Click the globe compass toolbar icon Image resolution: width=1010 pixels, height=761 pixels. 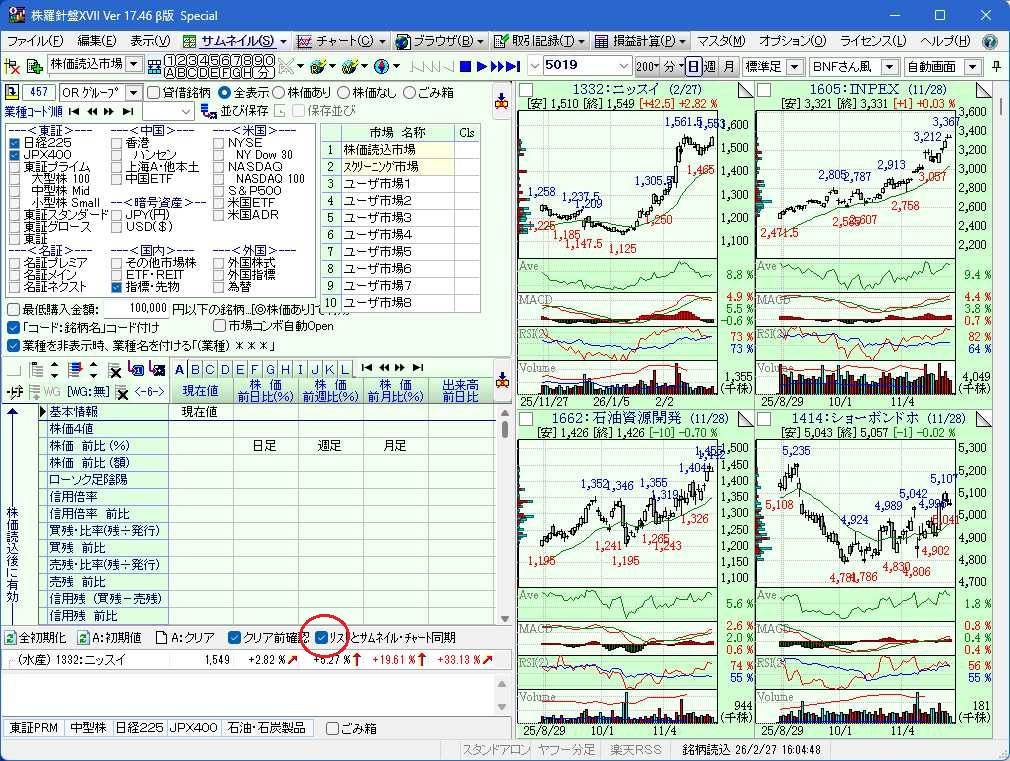[381, 66]
